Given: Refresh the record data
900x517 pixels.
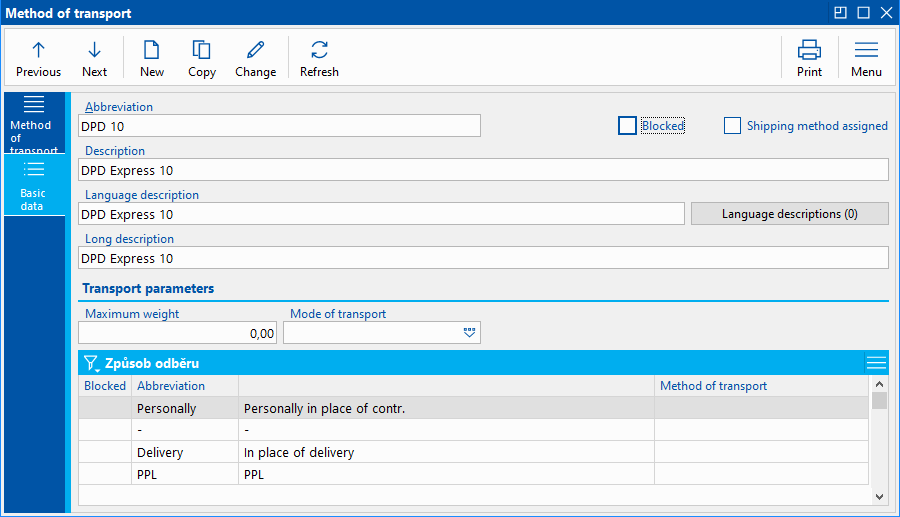Looking at the screenshot, I should click(319, 59).
